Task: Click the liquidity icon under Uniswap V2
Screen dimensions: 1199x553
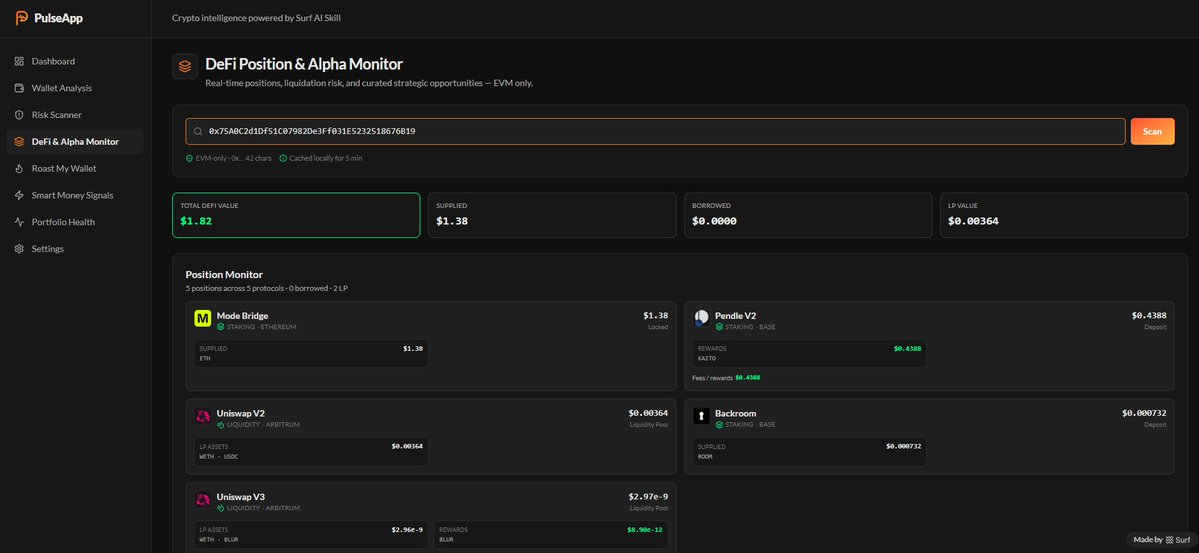Action: 220,424
